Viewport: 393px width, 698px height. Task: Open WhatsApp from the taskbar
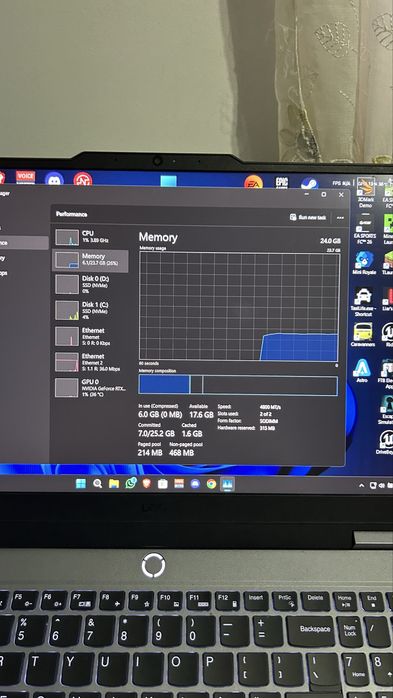[x=130, y=483]
